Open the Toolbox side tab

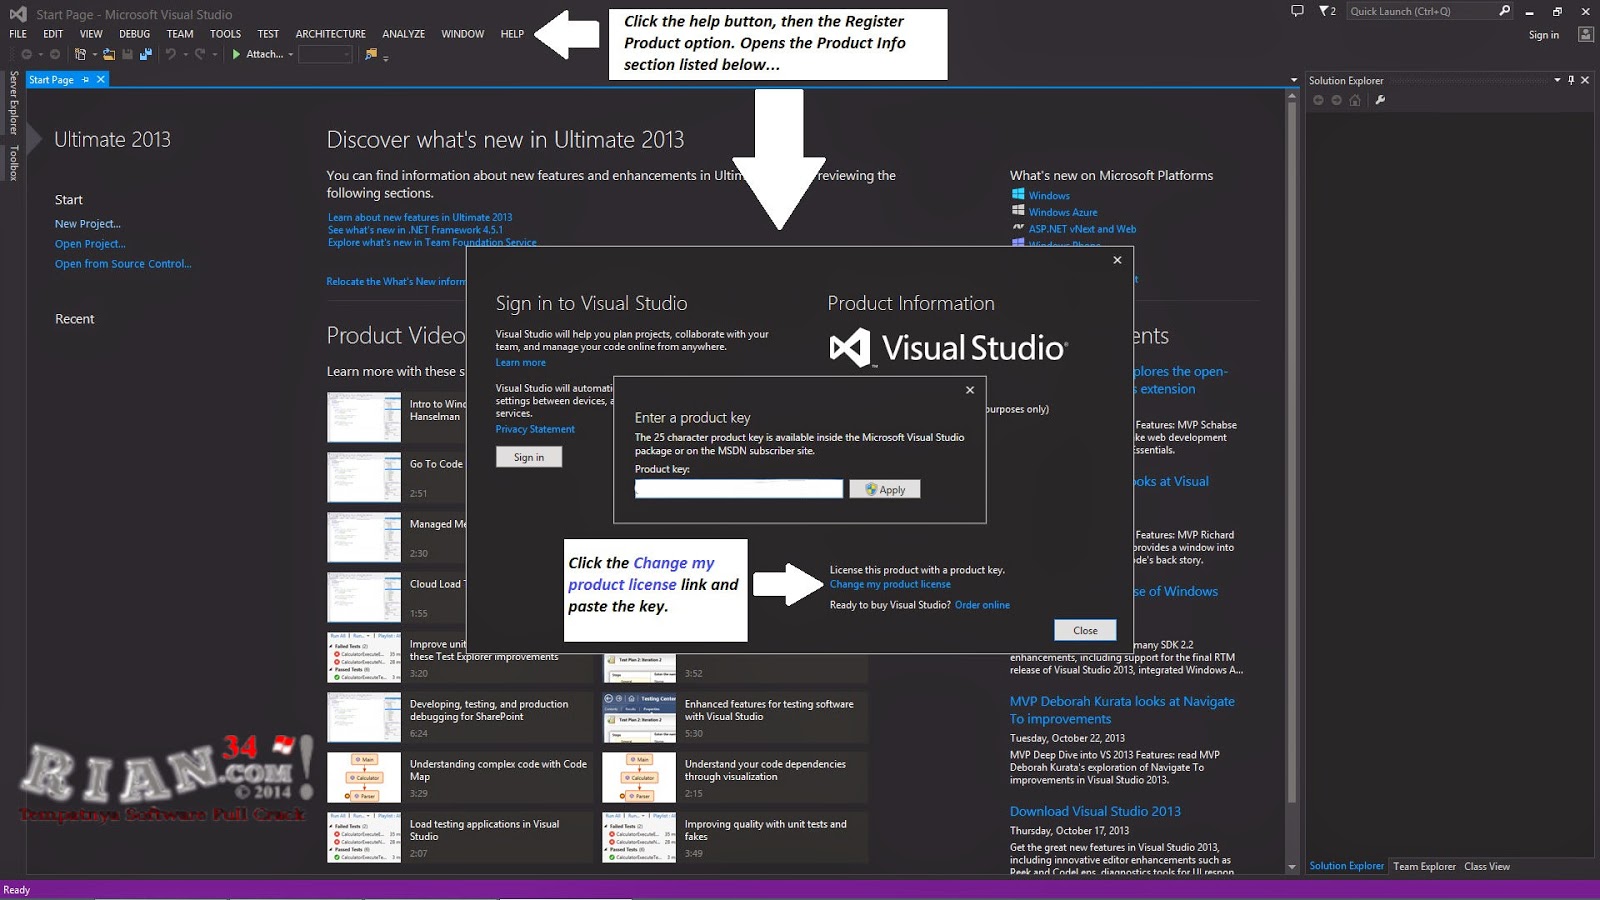click(13, 163)
